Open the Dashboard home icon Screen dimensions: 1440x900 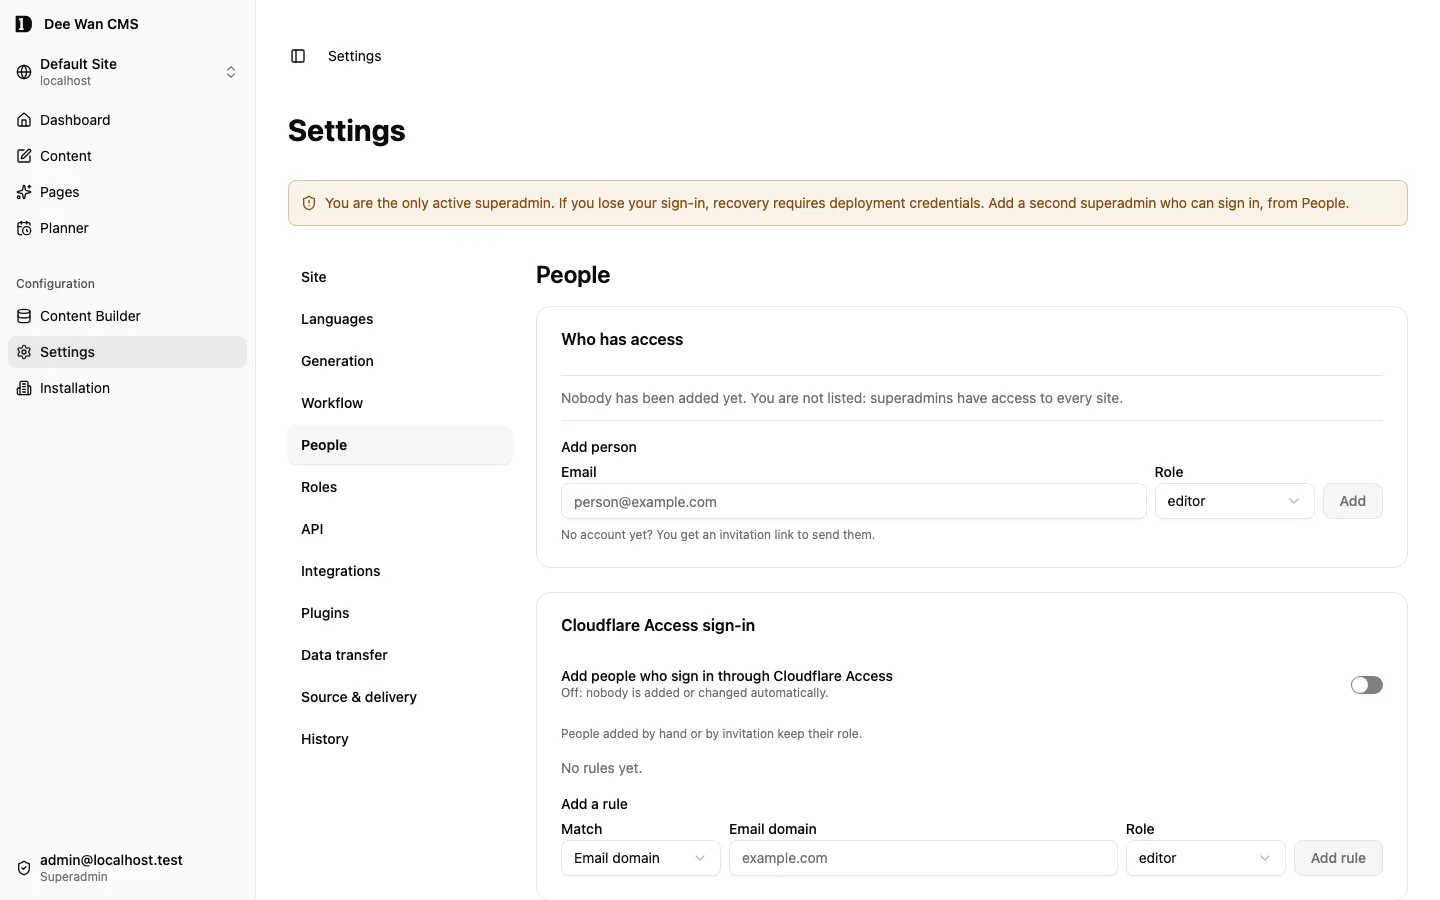pos(24,120)
